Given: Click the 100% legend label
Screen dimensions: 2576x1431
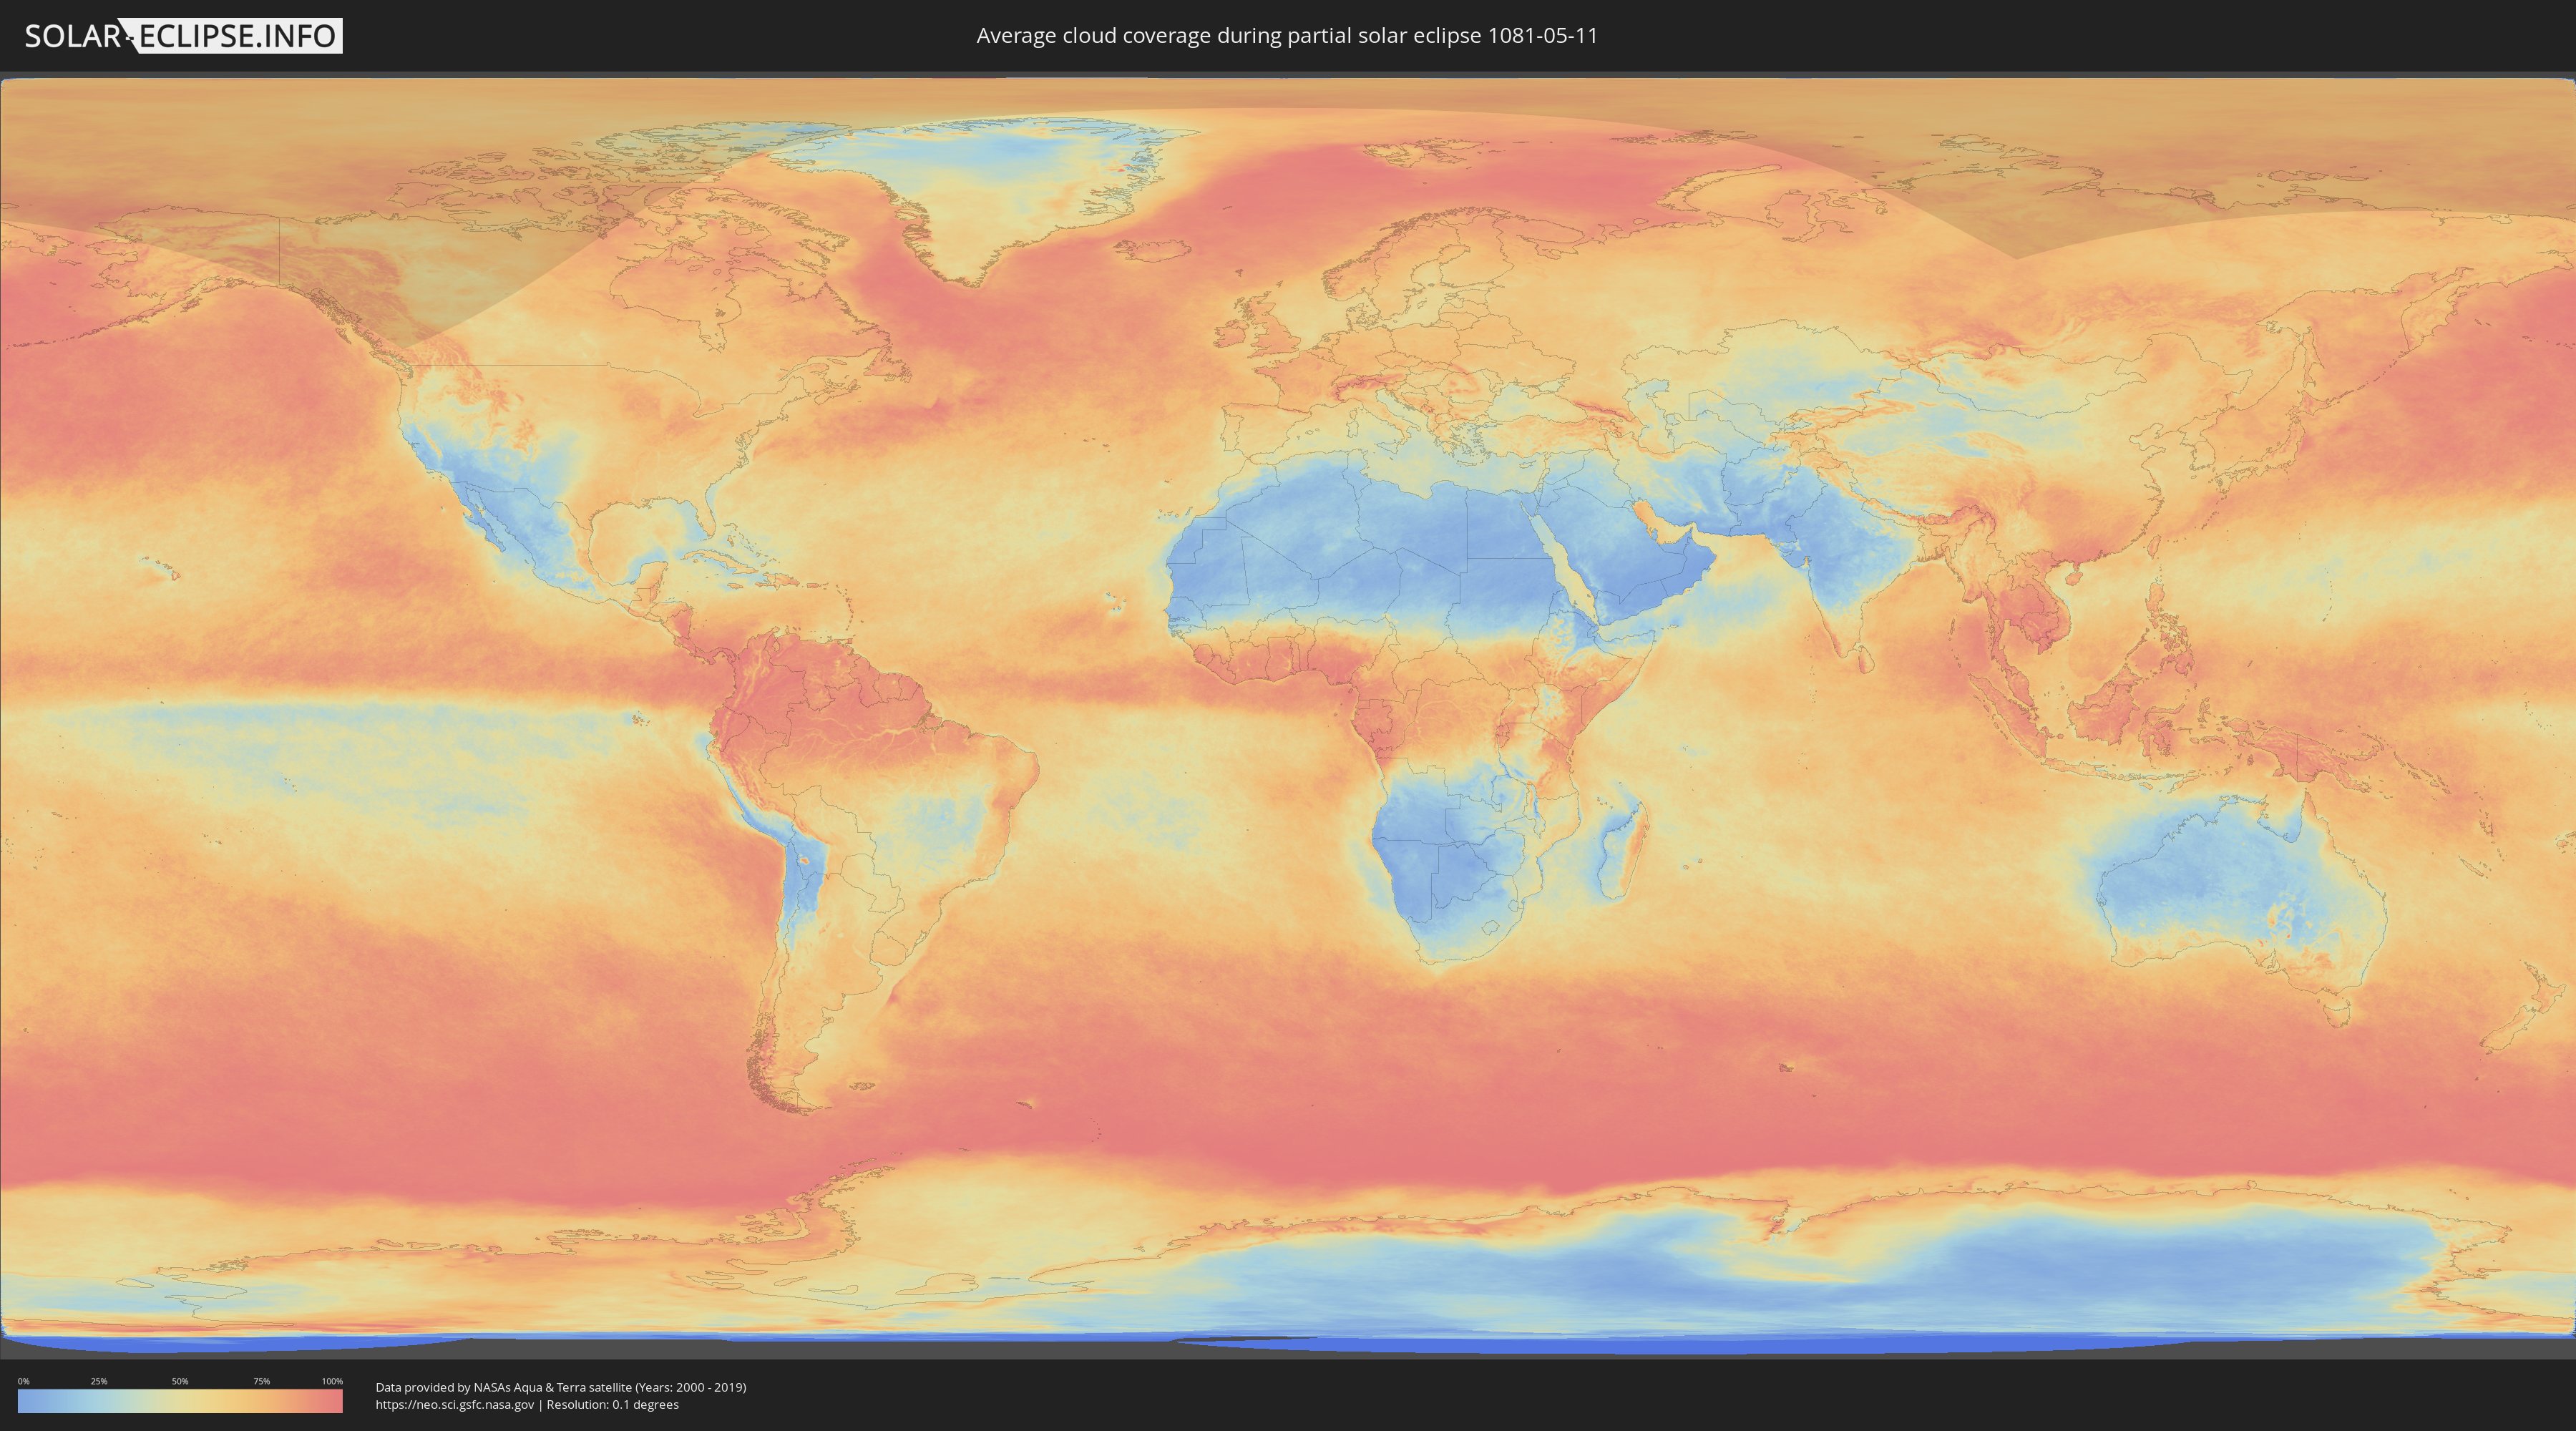Looking at the screenshot, I should click(332, 1381).
